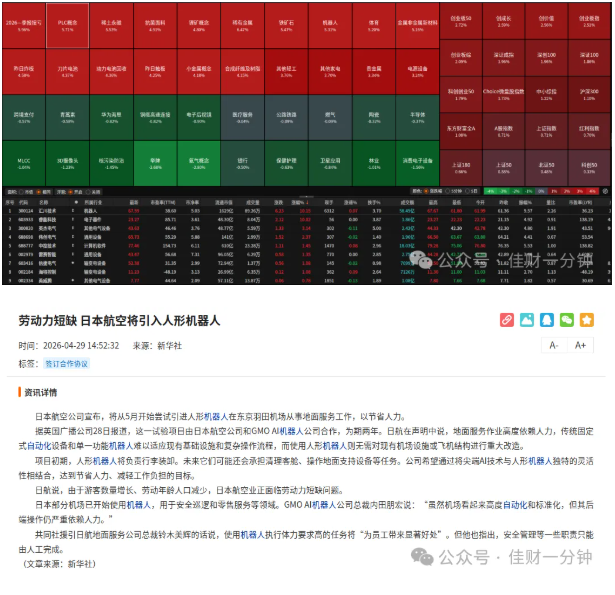Open the 签订合作协议 tag

click(x=66, y=364)
